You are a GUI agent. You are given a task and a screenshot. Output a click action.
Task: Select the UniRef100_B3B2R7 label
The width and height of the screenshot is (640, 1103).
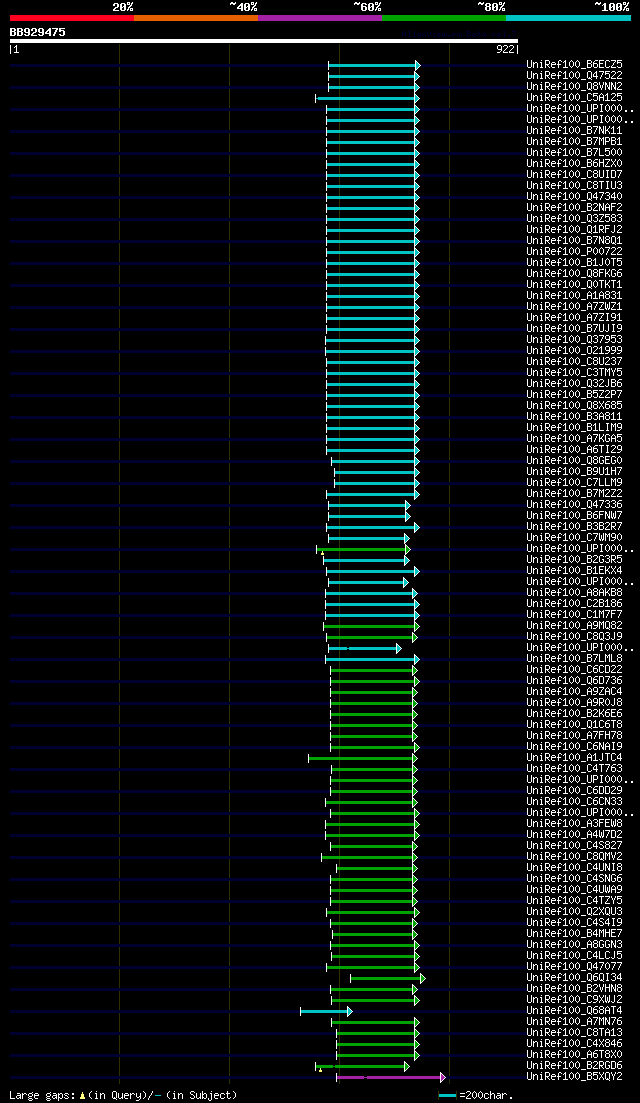(574, 526)
